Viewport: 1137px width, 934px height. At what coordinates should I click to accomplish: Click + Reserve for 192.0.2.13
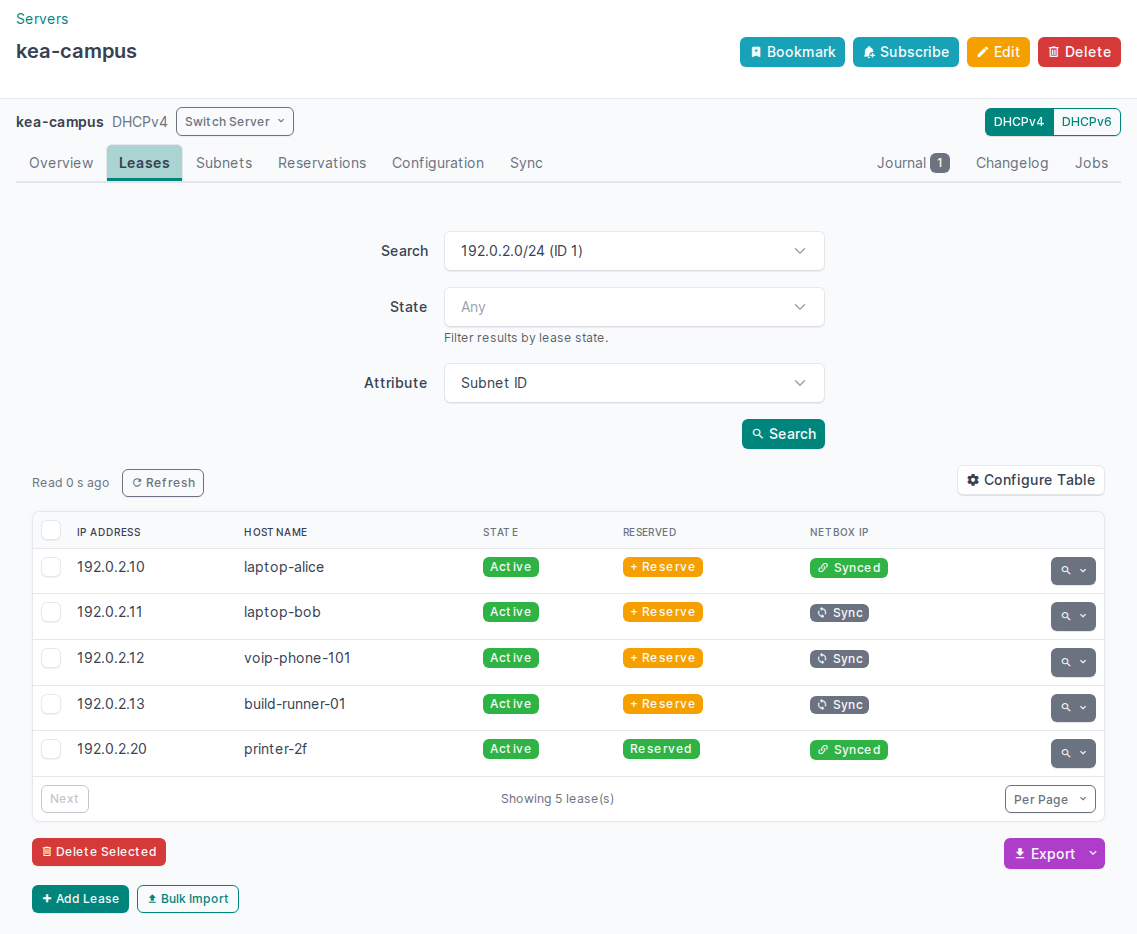click(x=662, y=704)
